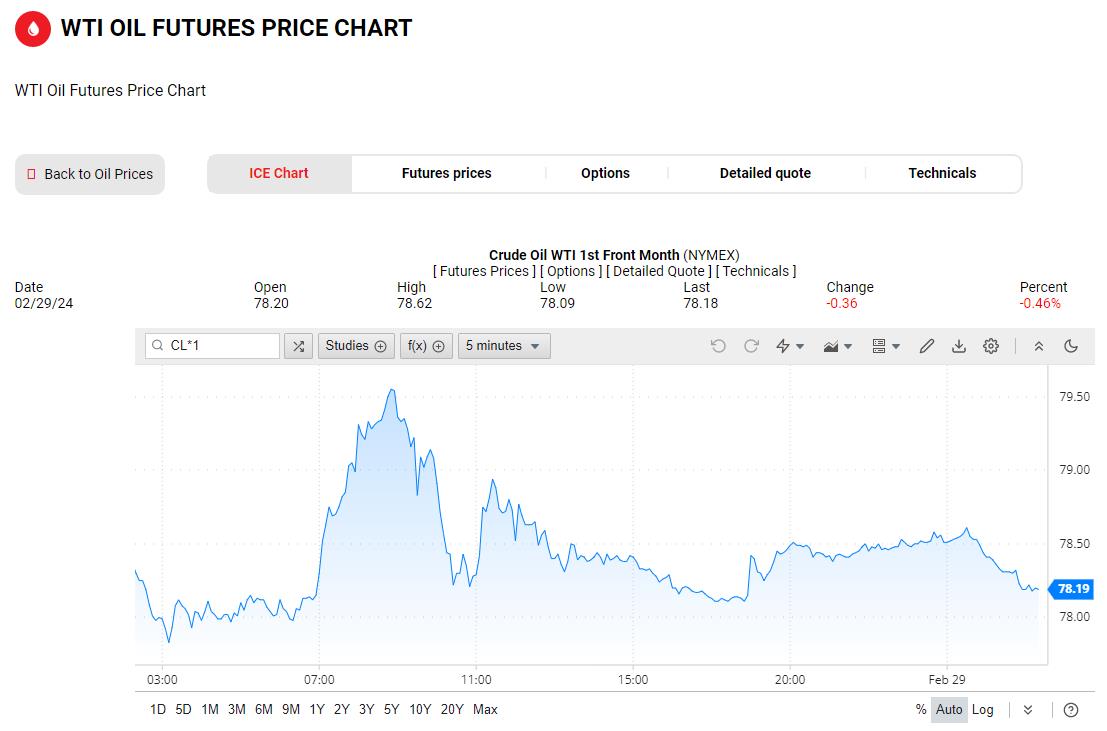Follow the bracketed Detailed Quote link
Image resolution: width=1107 pixels, height=731 pixels.
coord(659,271)
